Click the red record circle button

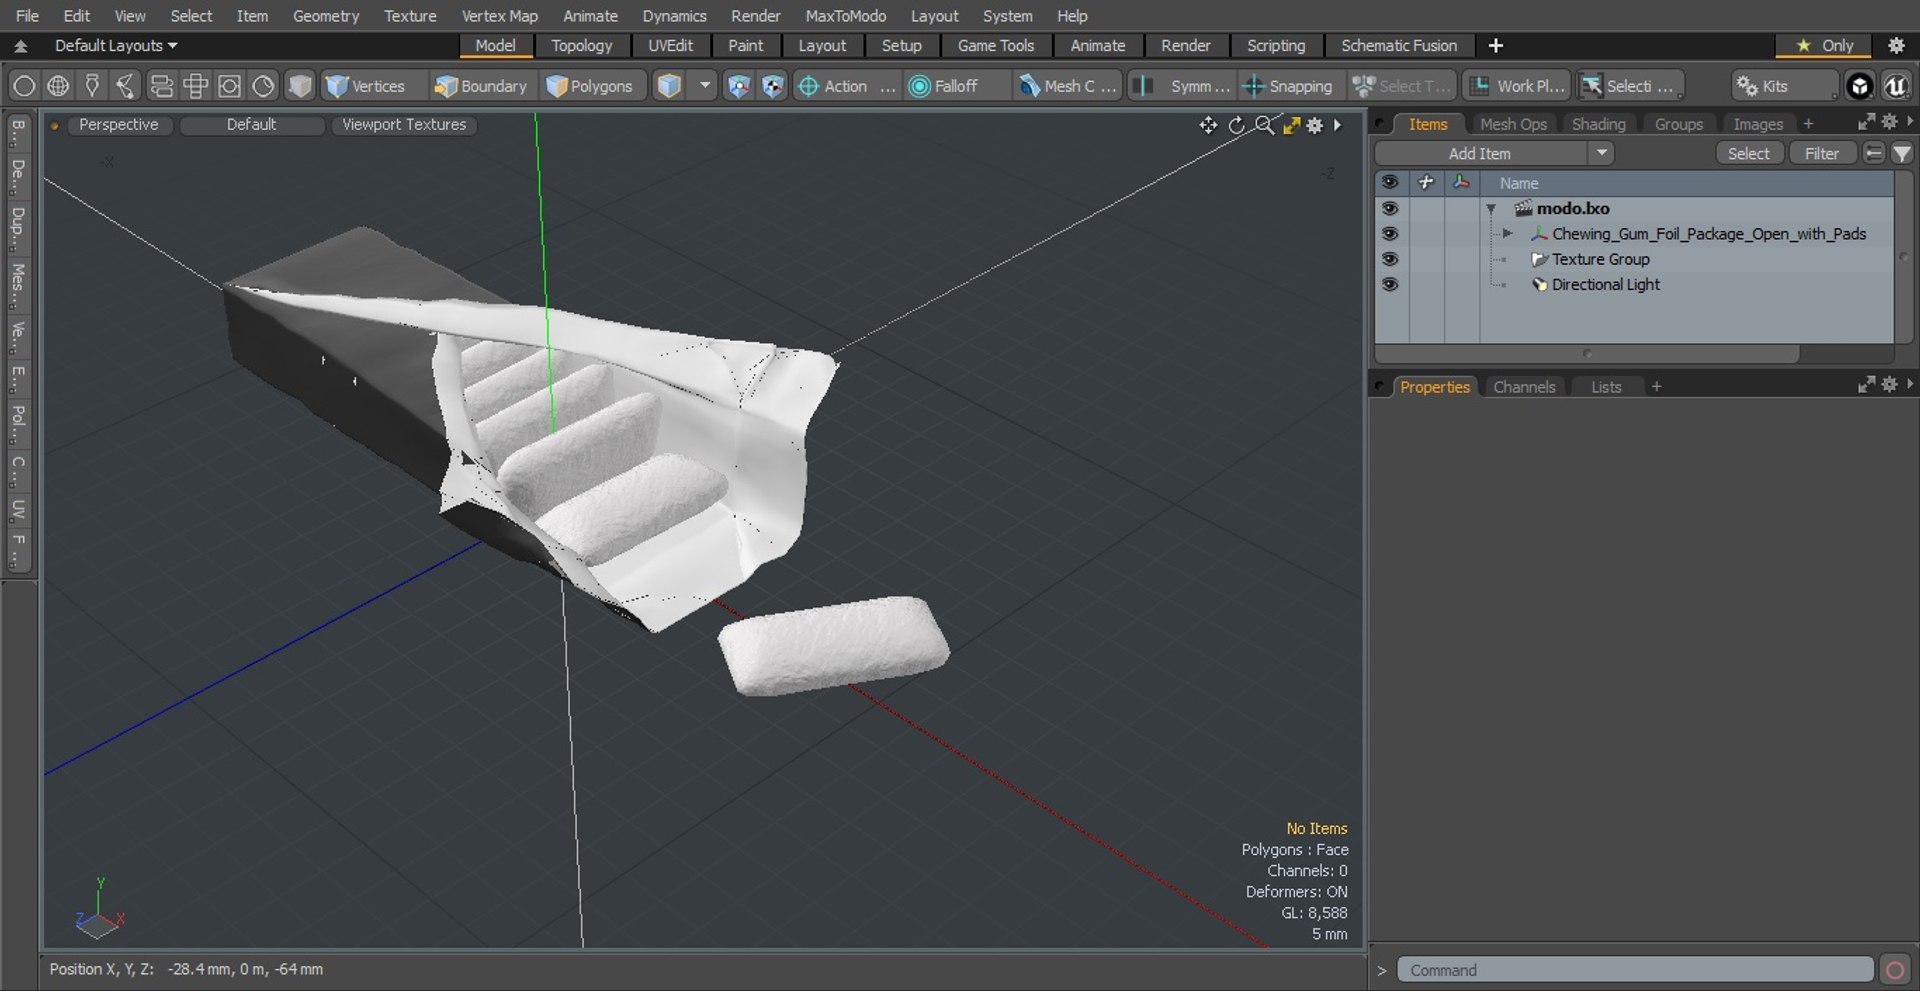point(1894,970)
